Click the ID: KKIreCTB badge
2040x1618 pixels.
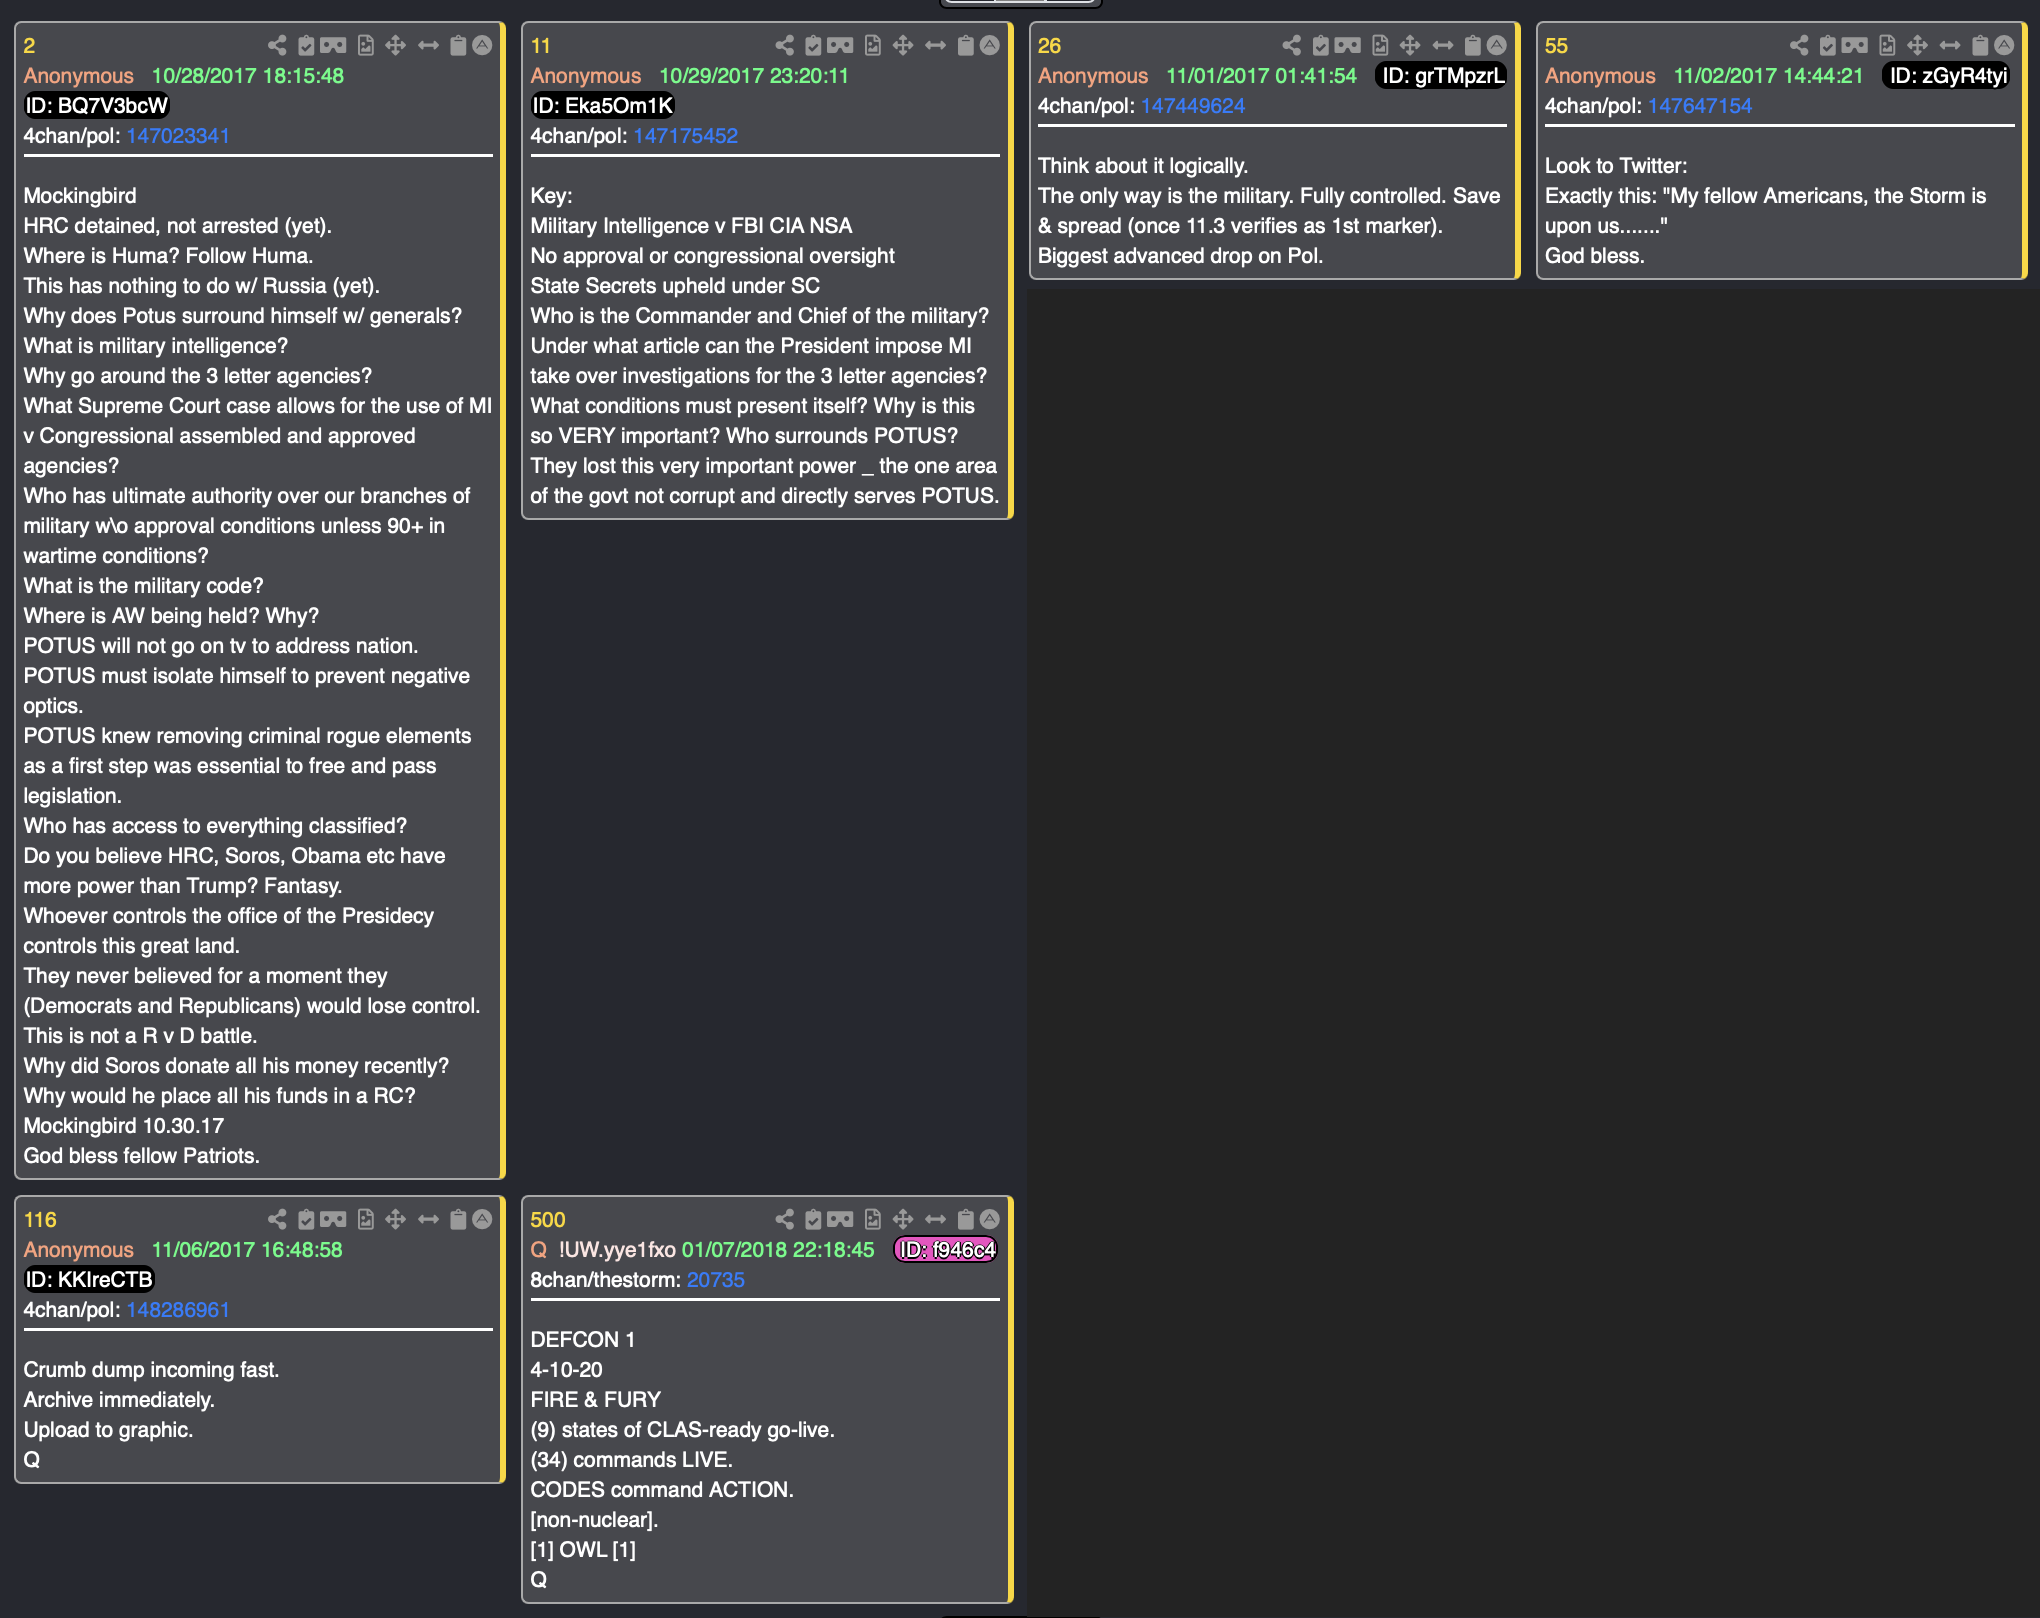tap(89, 1279)
